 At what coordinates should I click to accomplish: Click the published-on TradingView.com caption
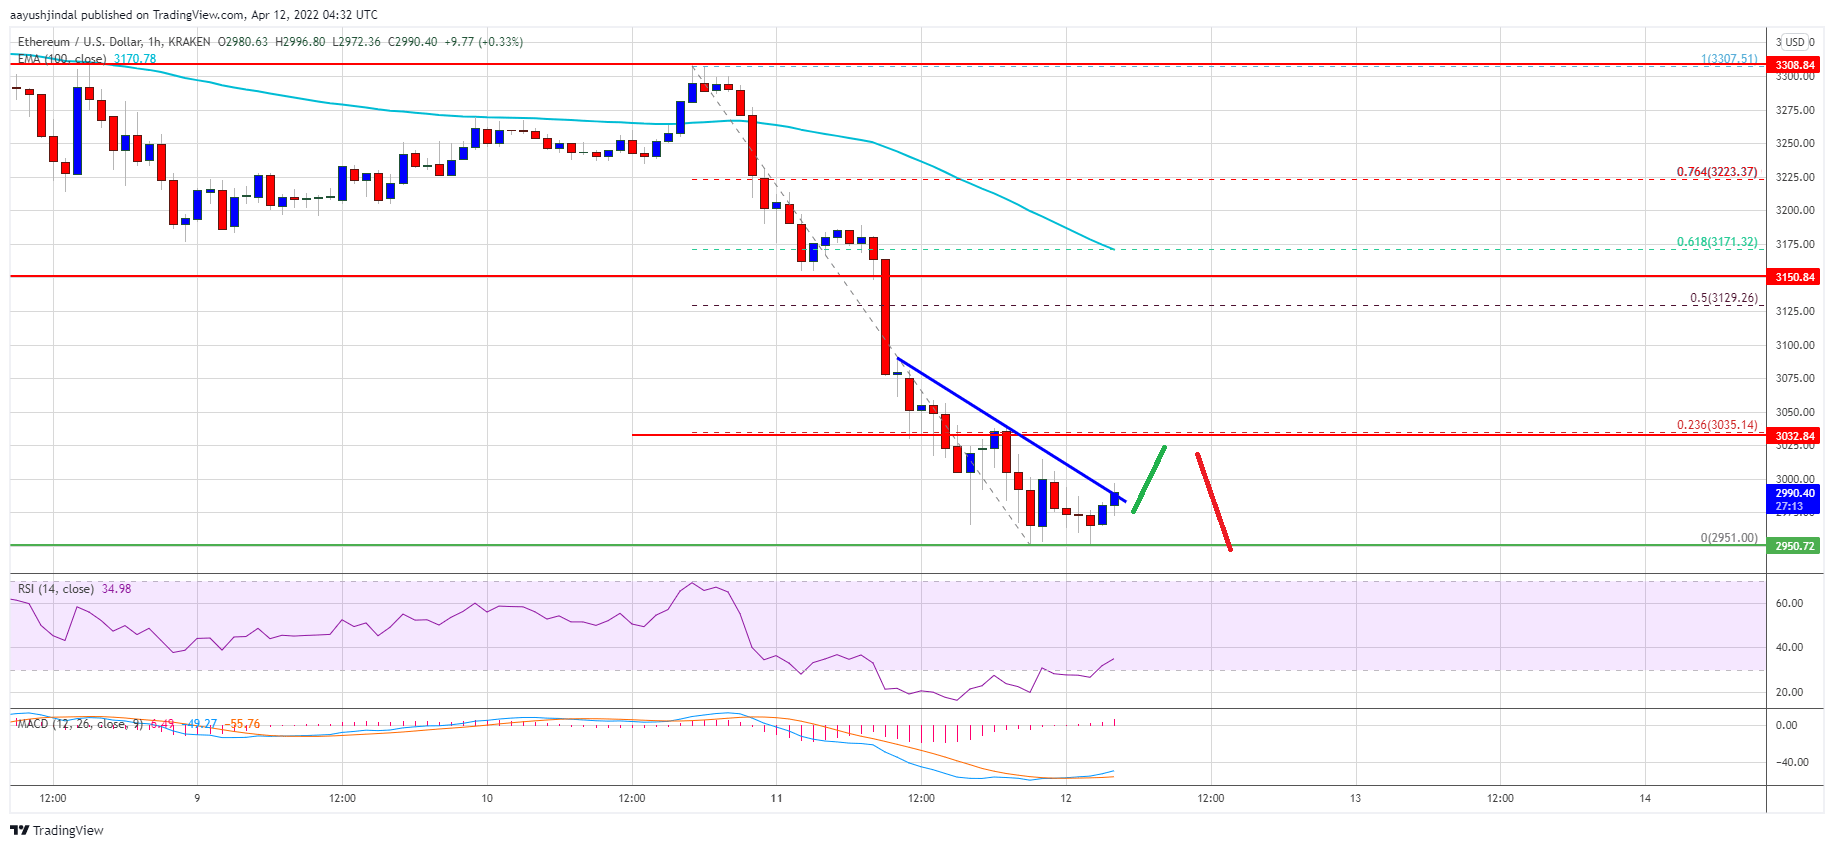(194, 15)
